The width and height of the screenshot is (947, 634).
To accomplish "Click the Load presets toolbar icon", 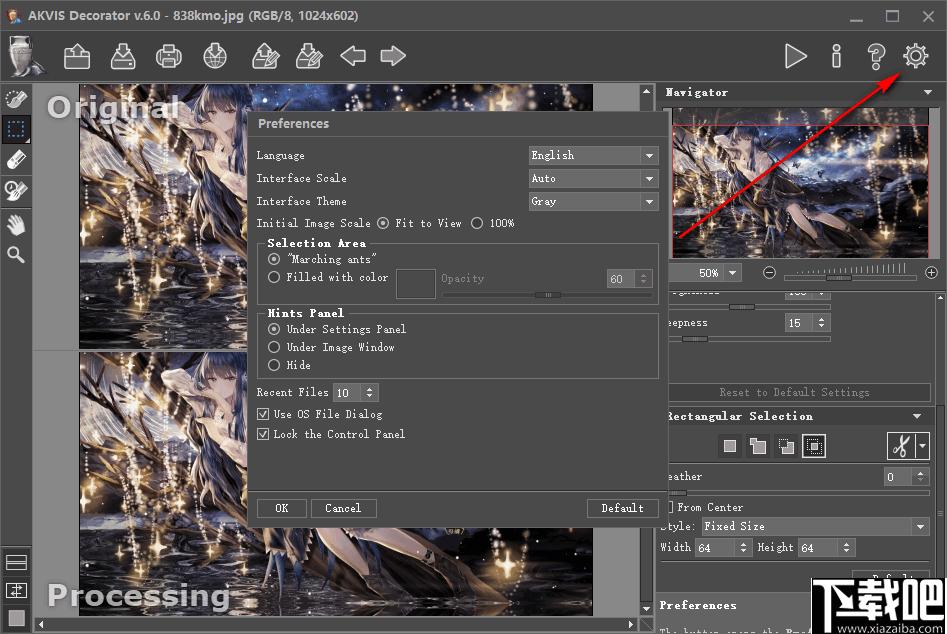I will tap(265, 57).
